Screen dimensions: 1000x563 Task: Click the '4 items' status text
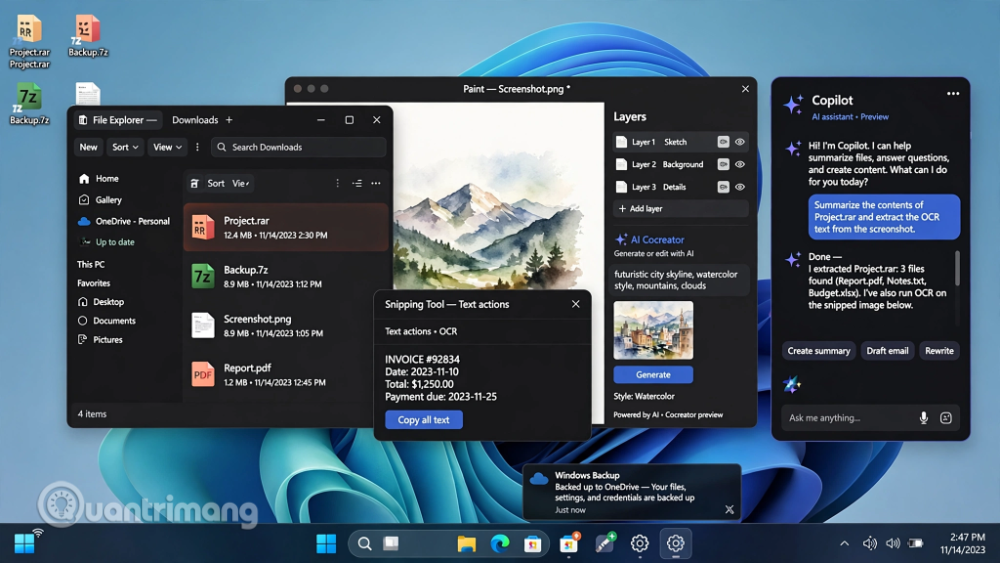coord(92,414)
